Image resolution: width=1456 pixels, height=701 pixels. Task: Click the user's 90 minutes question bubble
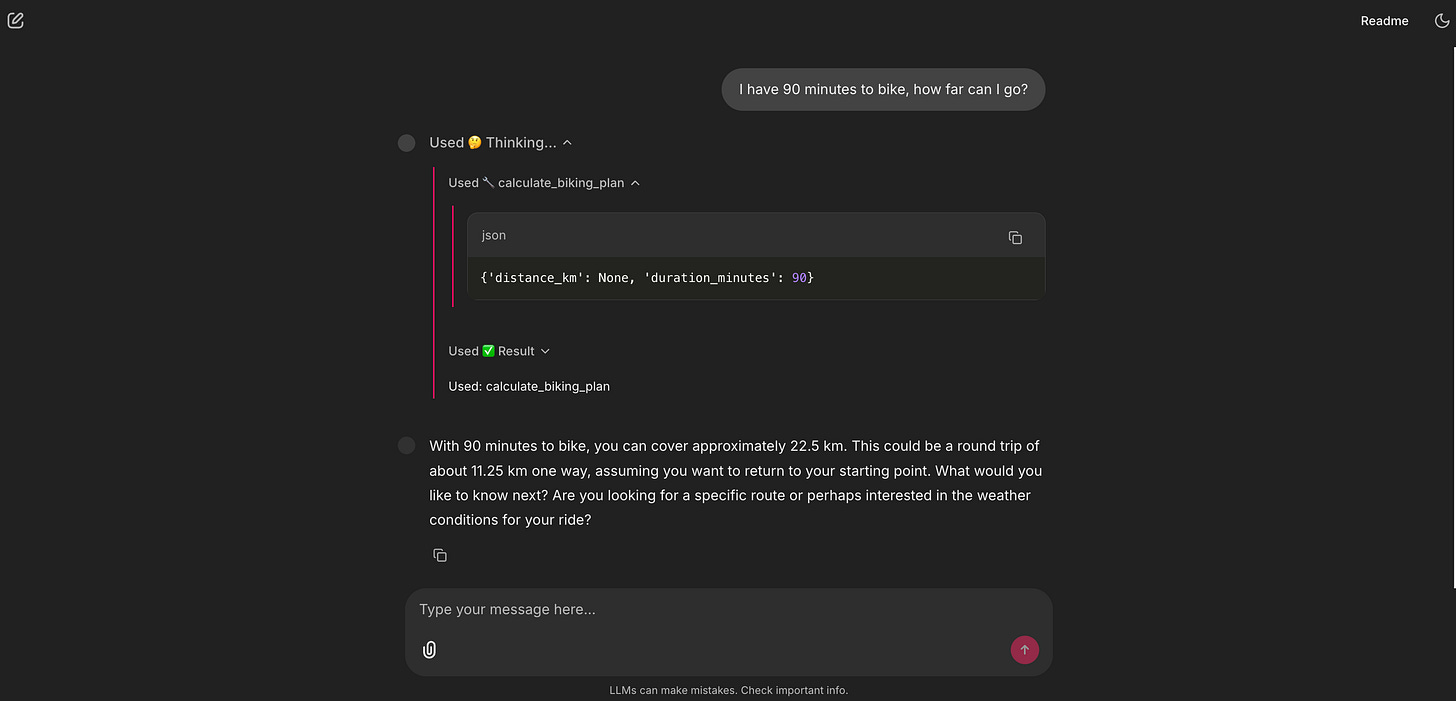click(x=883, y=89)
